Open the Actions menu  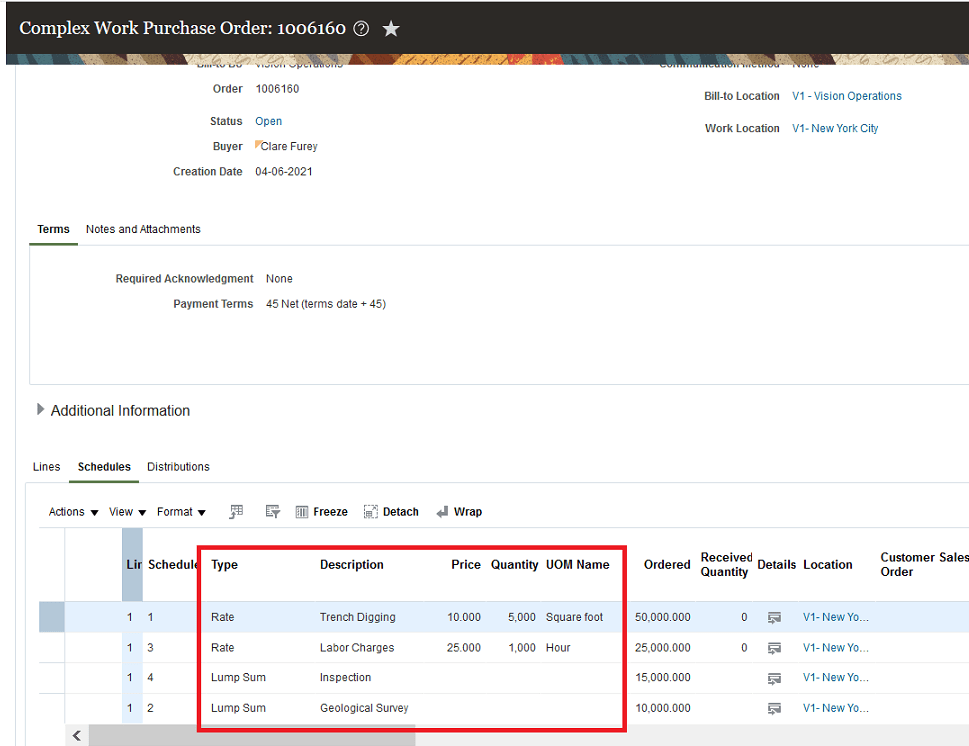click(x=66, y=511)
